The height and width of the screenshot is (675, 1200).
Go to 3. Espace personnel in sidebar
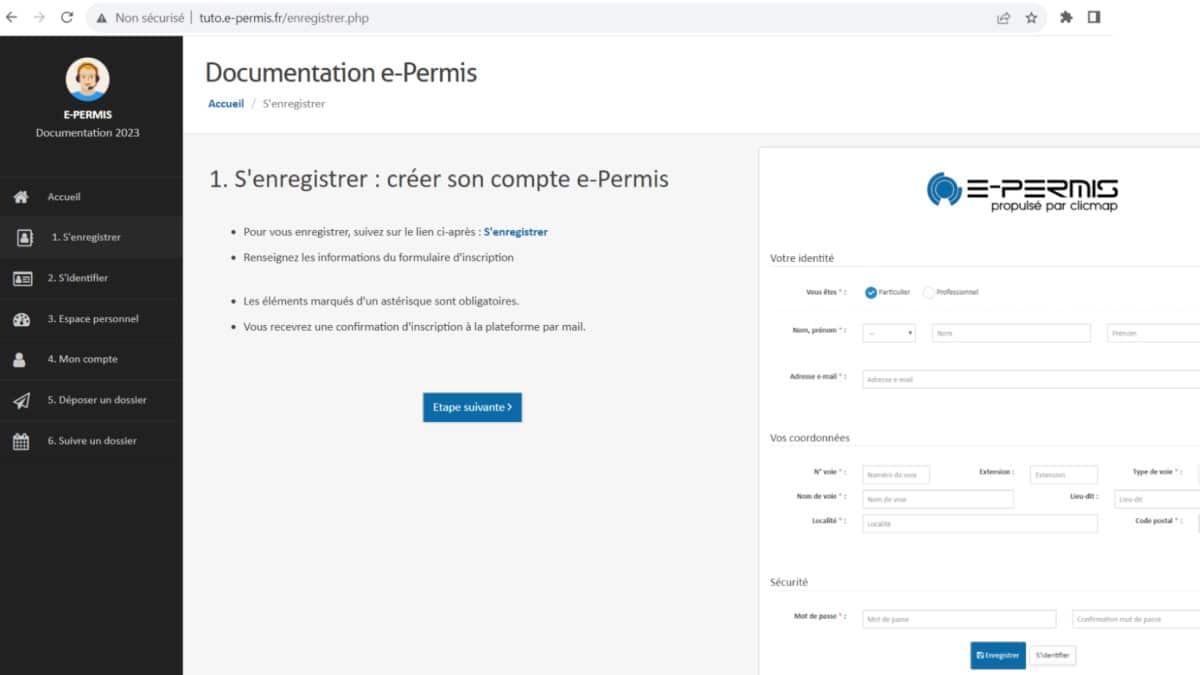pos(93,319)
